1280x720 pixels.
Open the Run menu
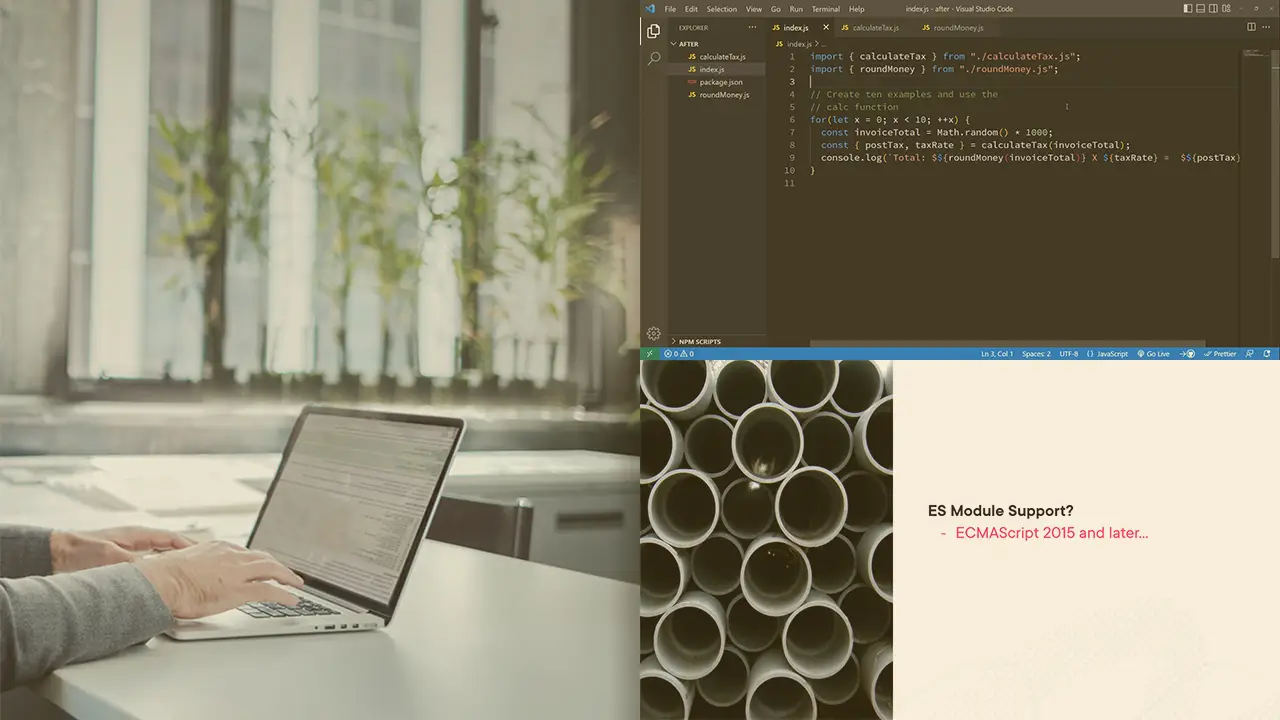[796, 9]
